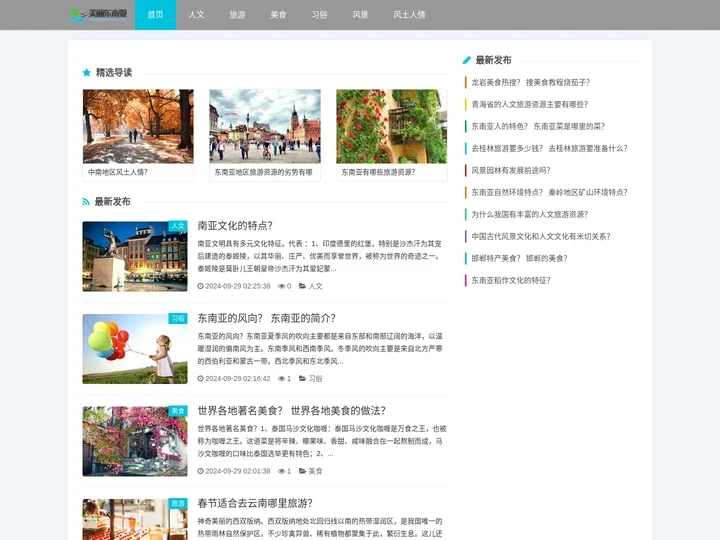Click the excerpt starting 南亚文明具有多元文化特征

tap(320, 256)
